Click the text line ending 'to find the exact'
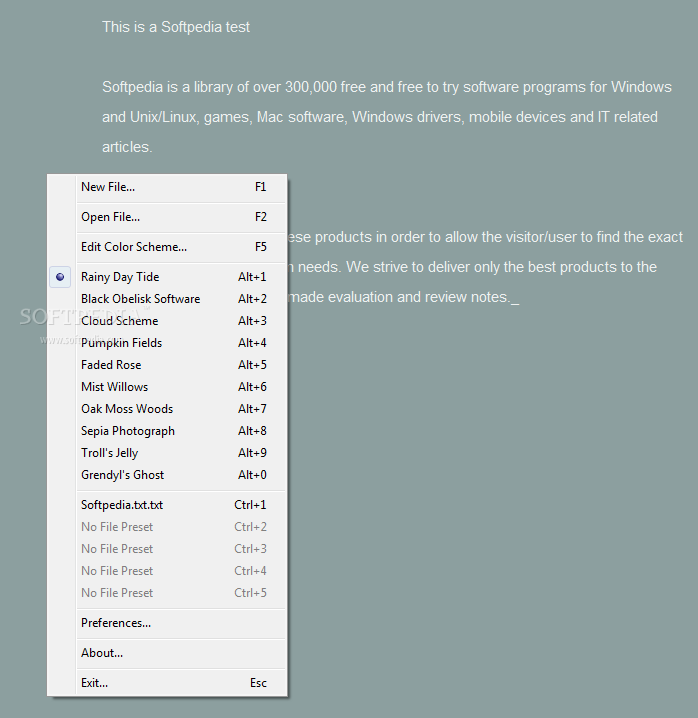Image resolution: width=698 pixels, height=718 pixels. (x=485, y=237)
